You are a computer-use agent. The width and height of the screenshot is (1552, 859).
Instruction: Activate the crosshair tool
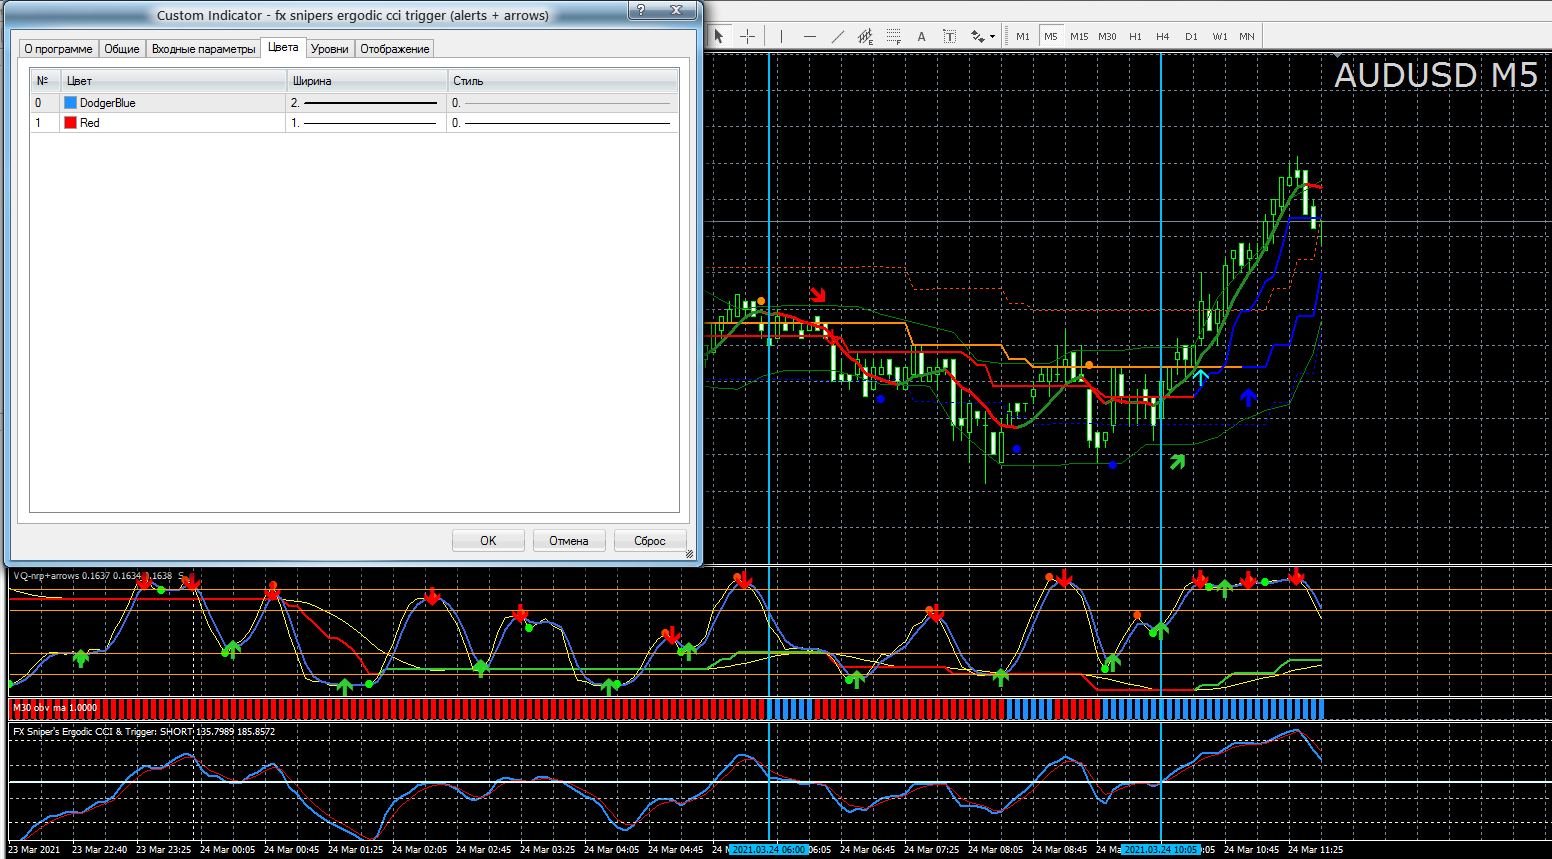(747, 36)
